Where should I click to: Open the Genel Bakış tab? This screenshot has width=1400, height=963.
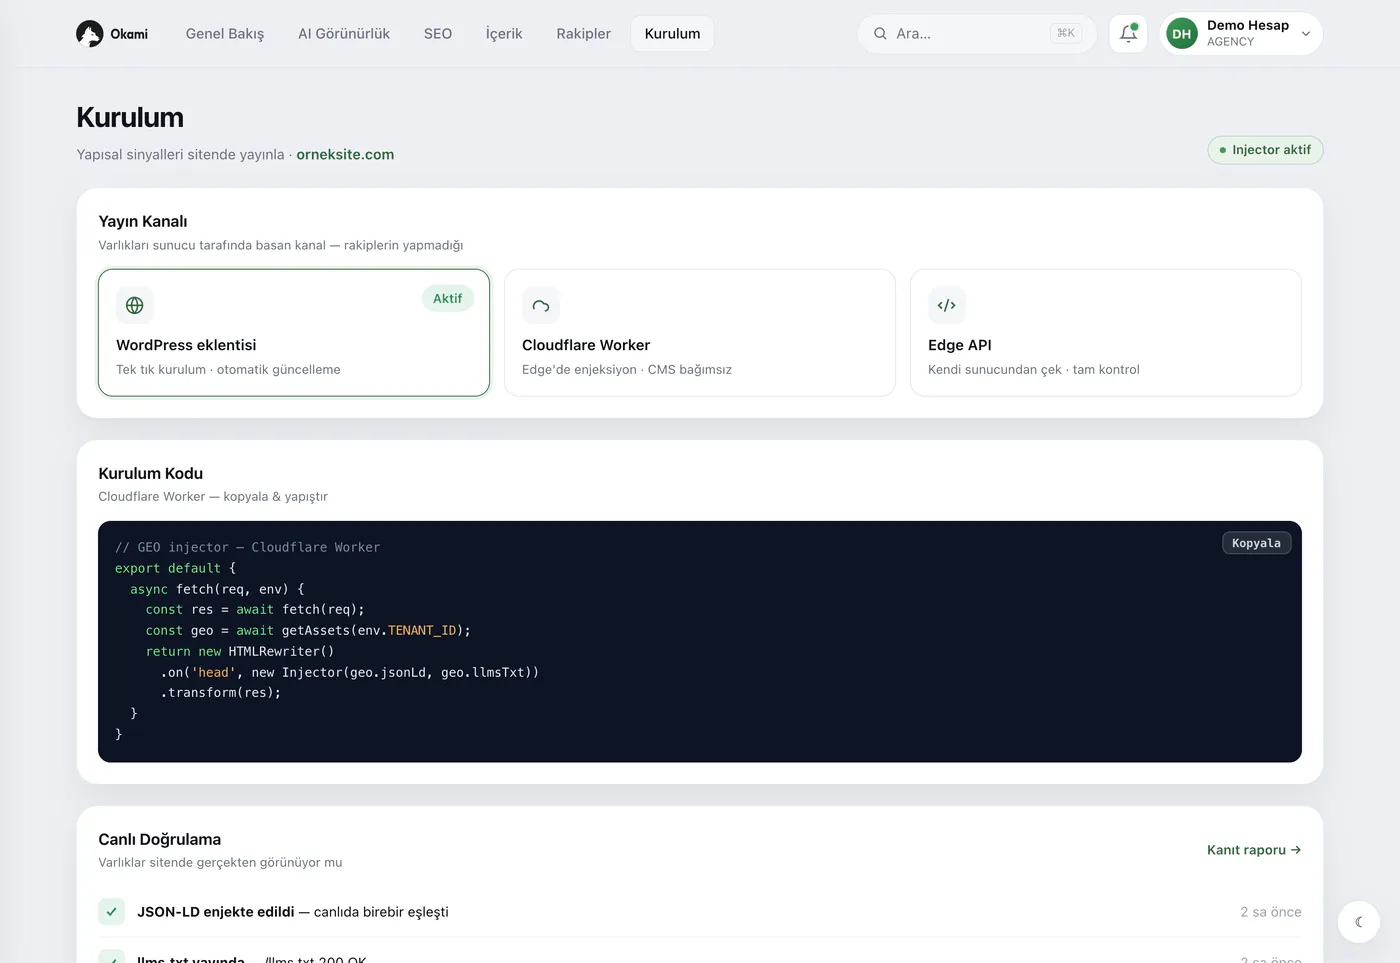225,34
